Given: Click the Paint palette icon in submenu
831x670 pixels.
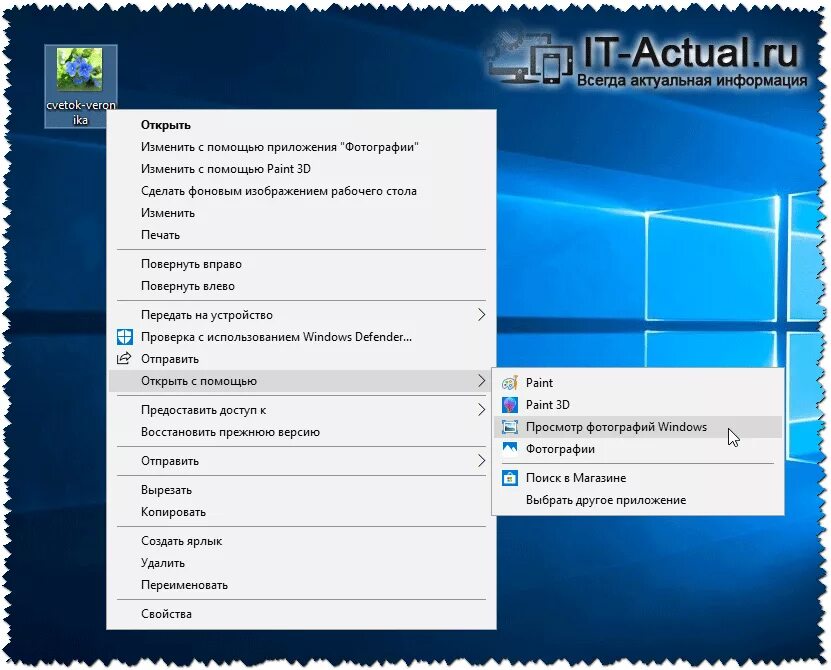Looking at the screenshot, I should pyautogui.click(x=510, y=382).
